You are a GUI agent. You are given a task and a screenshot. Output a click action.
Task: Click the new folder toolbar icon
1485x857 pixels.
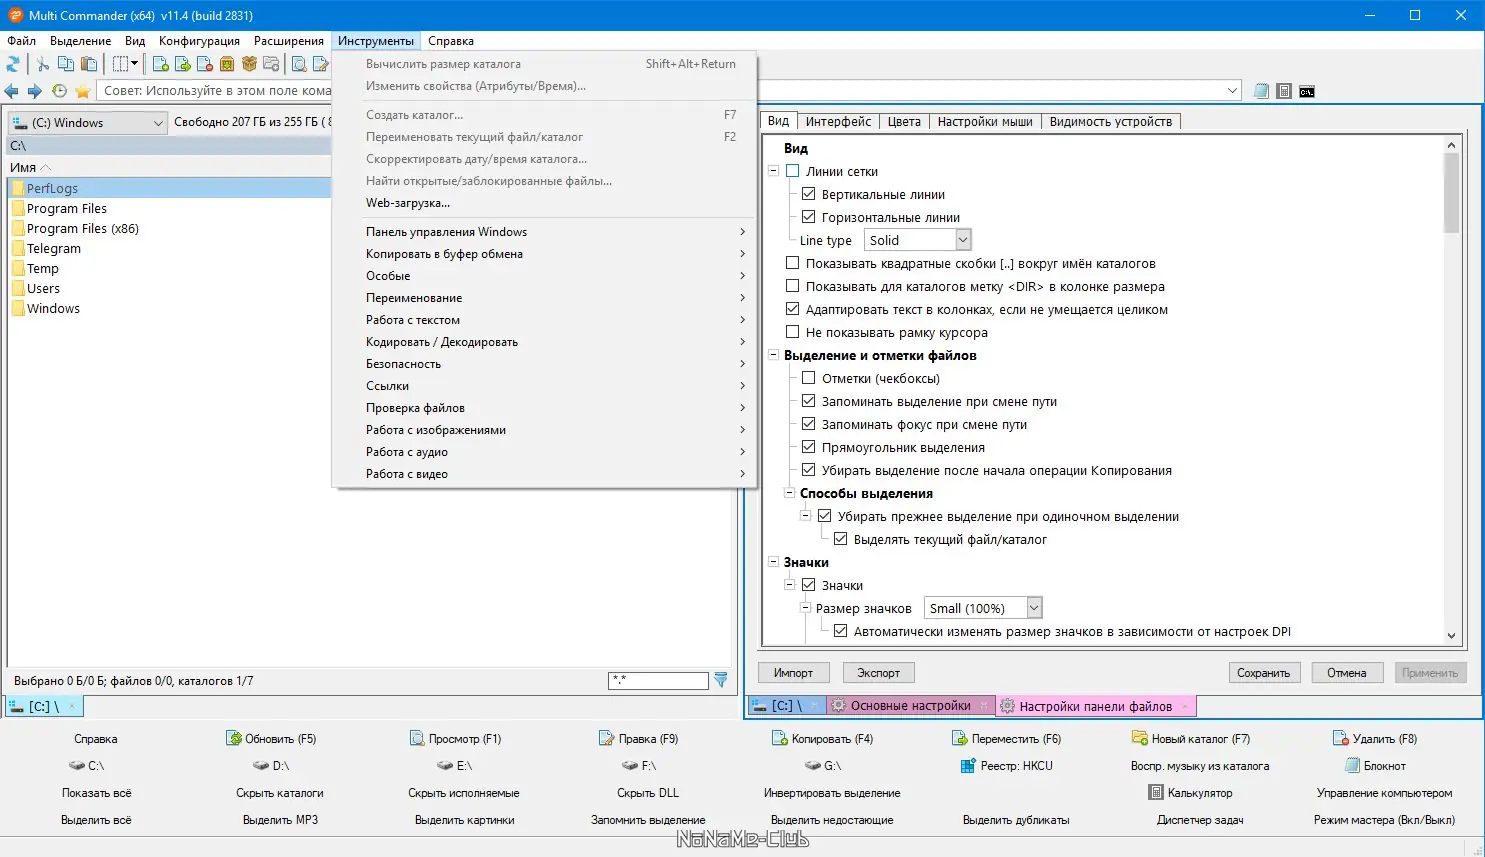(271, 64)
